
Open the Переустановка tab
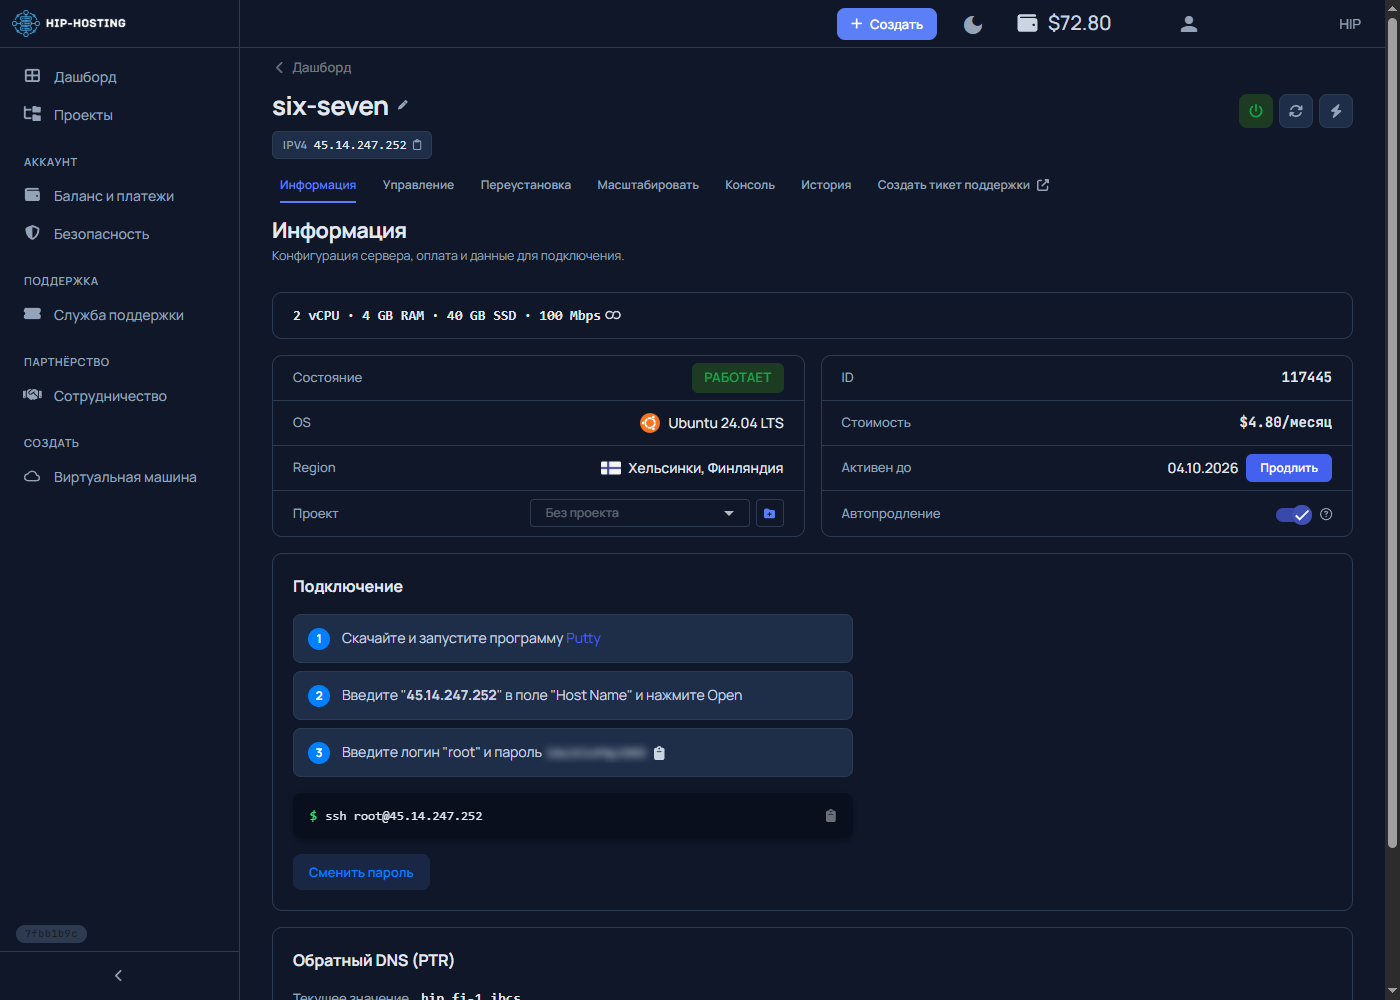(x=525, y=185)
